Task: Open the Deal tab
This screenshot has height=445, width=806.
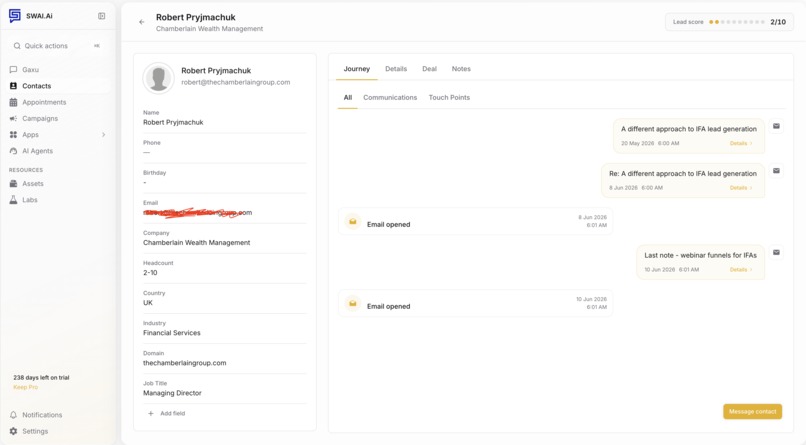Action: coord(429,69)
